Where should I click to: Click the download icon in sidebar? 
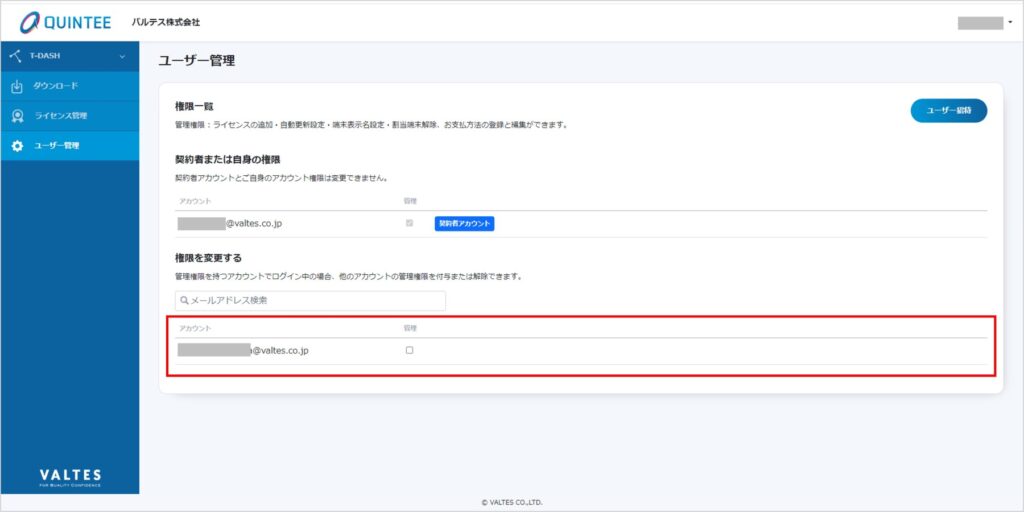click(17, 86)
